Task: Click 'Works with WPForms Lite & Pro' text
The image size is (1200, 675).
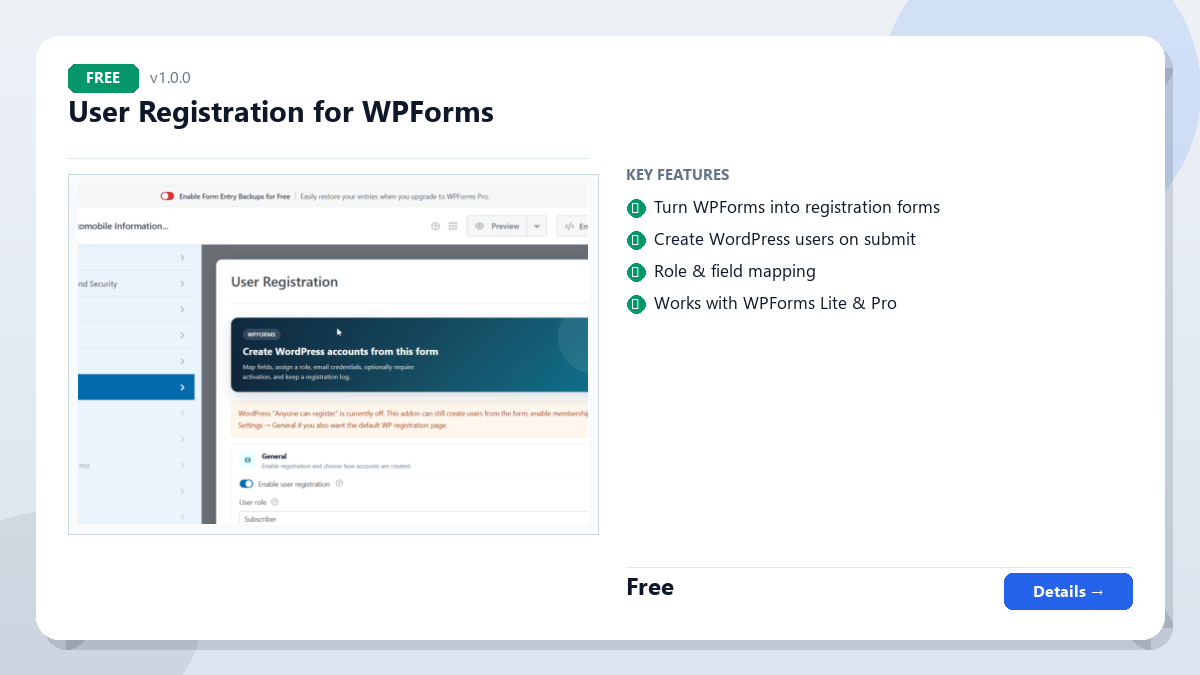Action: coord(775,304)
